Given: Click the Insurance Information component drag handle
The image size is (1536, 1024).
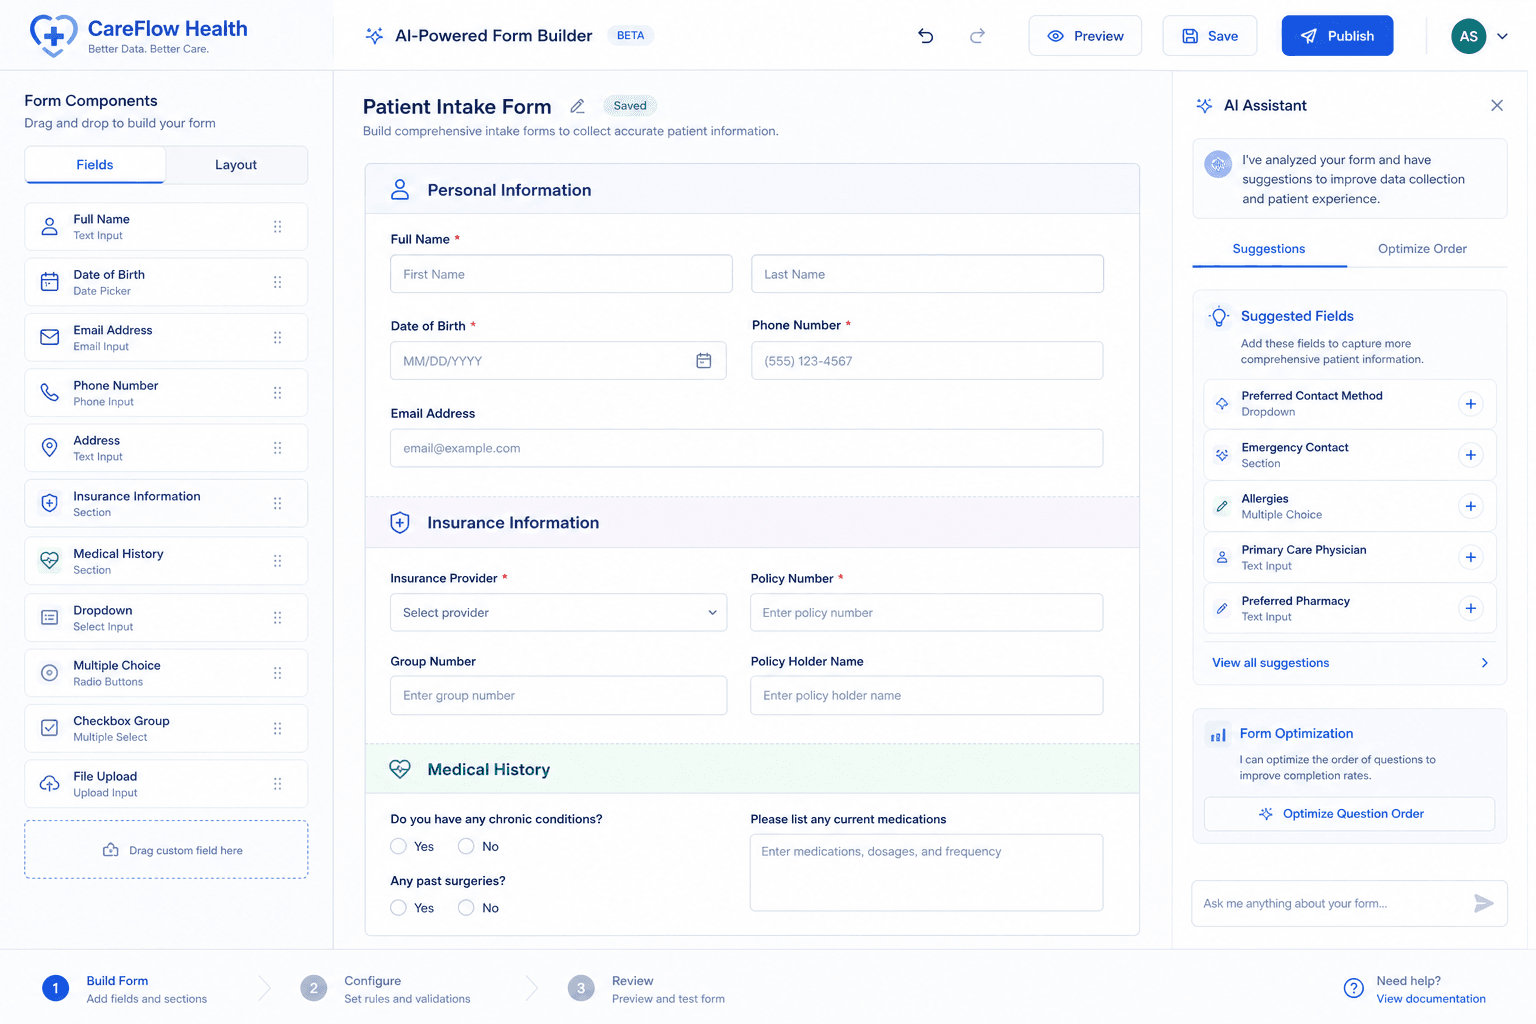Looking at the screenshot, I should (x=277, y=503).
